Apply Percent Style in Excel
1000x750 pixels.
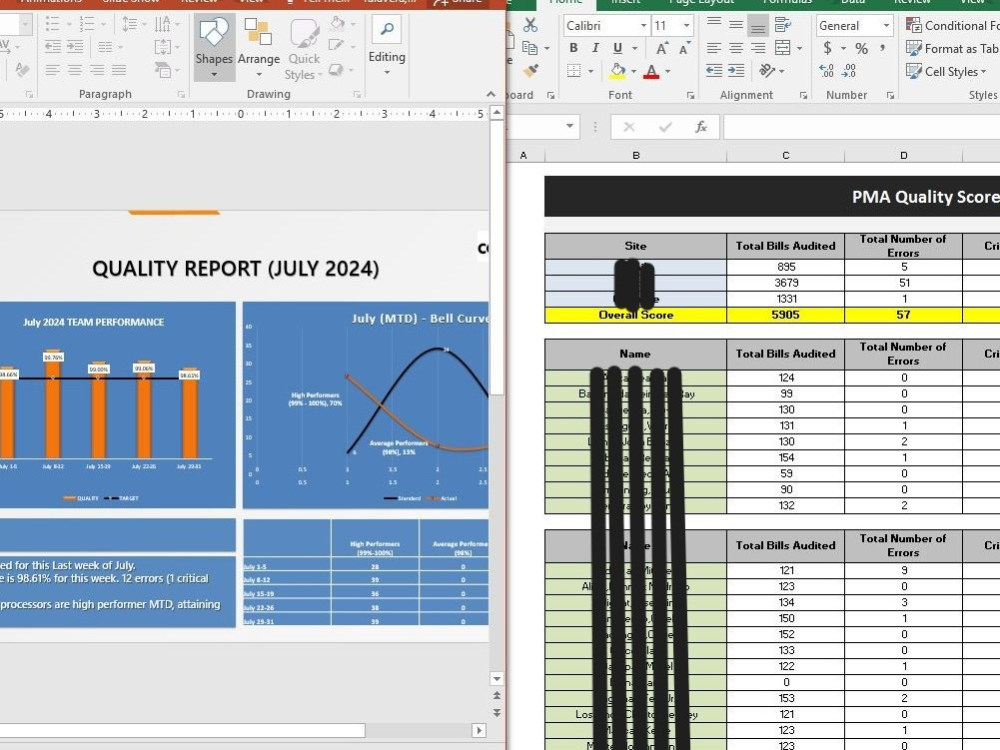point(862,48)
